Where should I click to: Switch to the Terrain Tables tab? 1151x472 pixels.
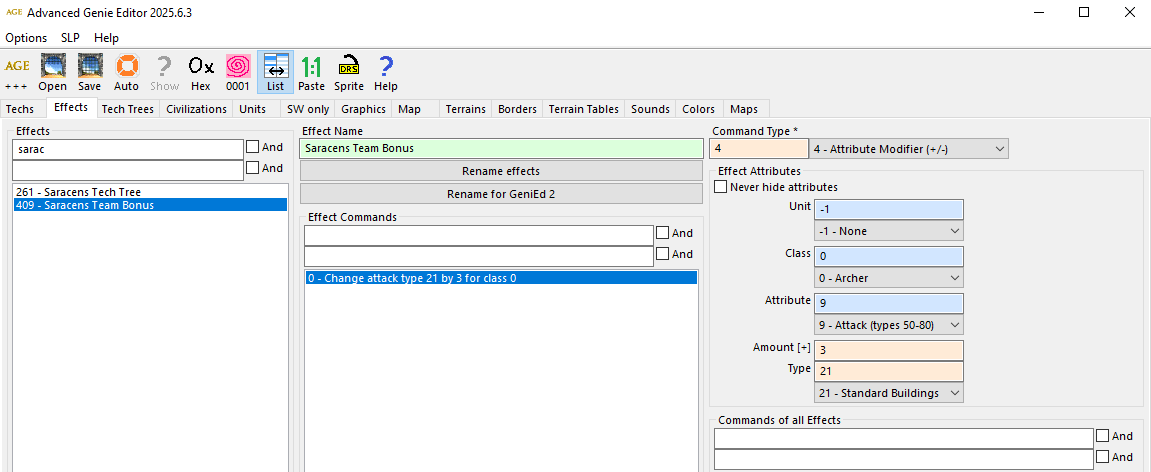tap(584, 109)
